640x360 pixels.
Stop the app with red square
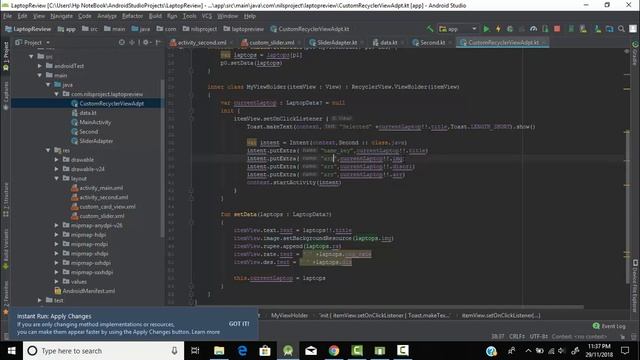[557, 29]
